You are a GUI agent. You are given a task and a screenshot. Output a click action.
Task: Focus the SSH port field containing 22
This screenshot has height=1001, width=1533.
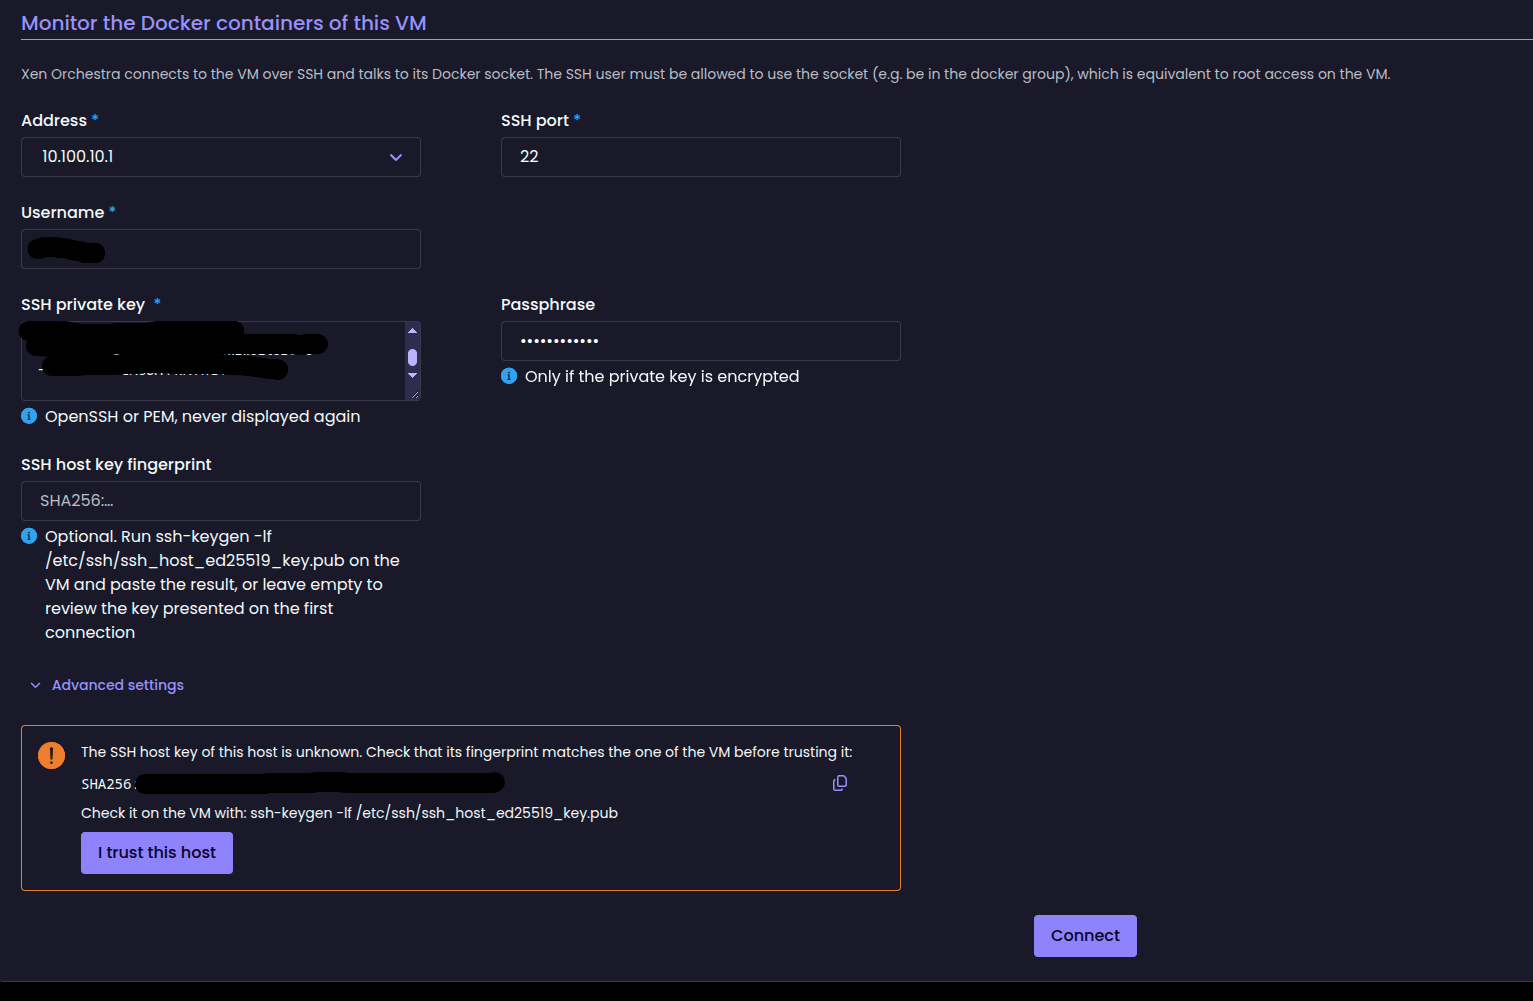click(701, 157)
